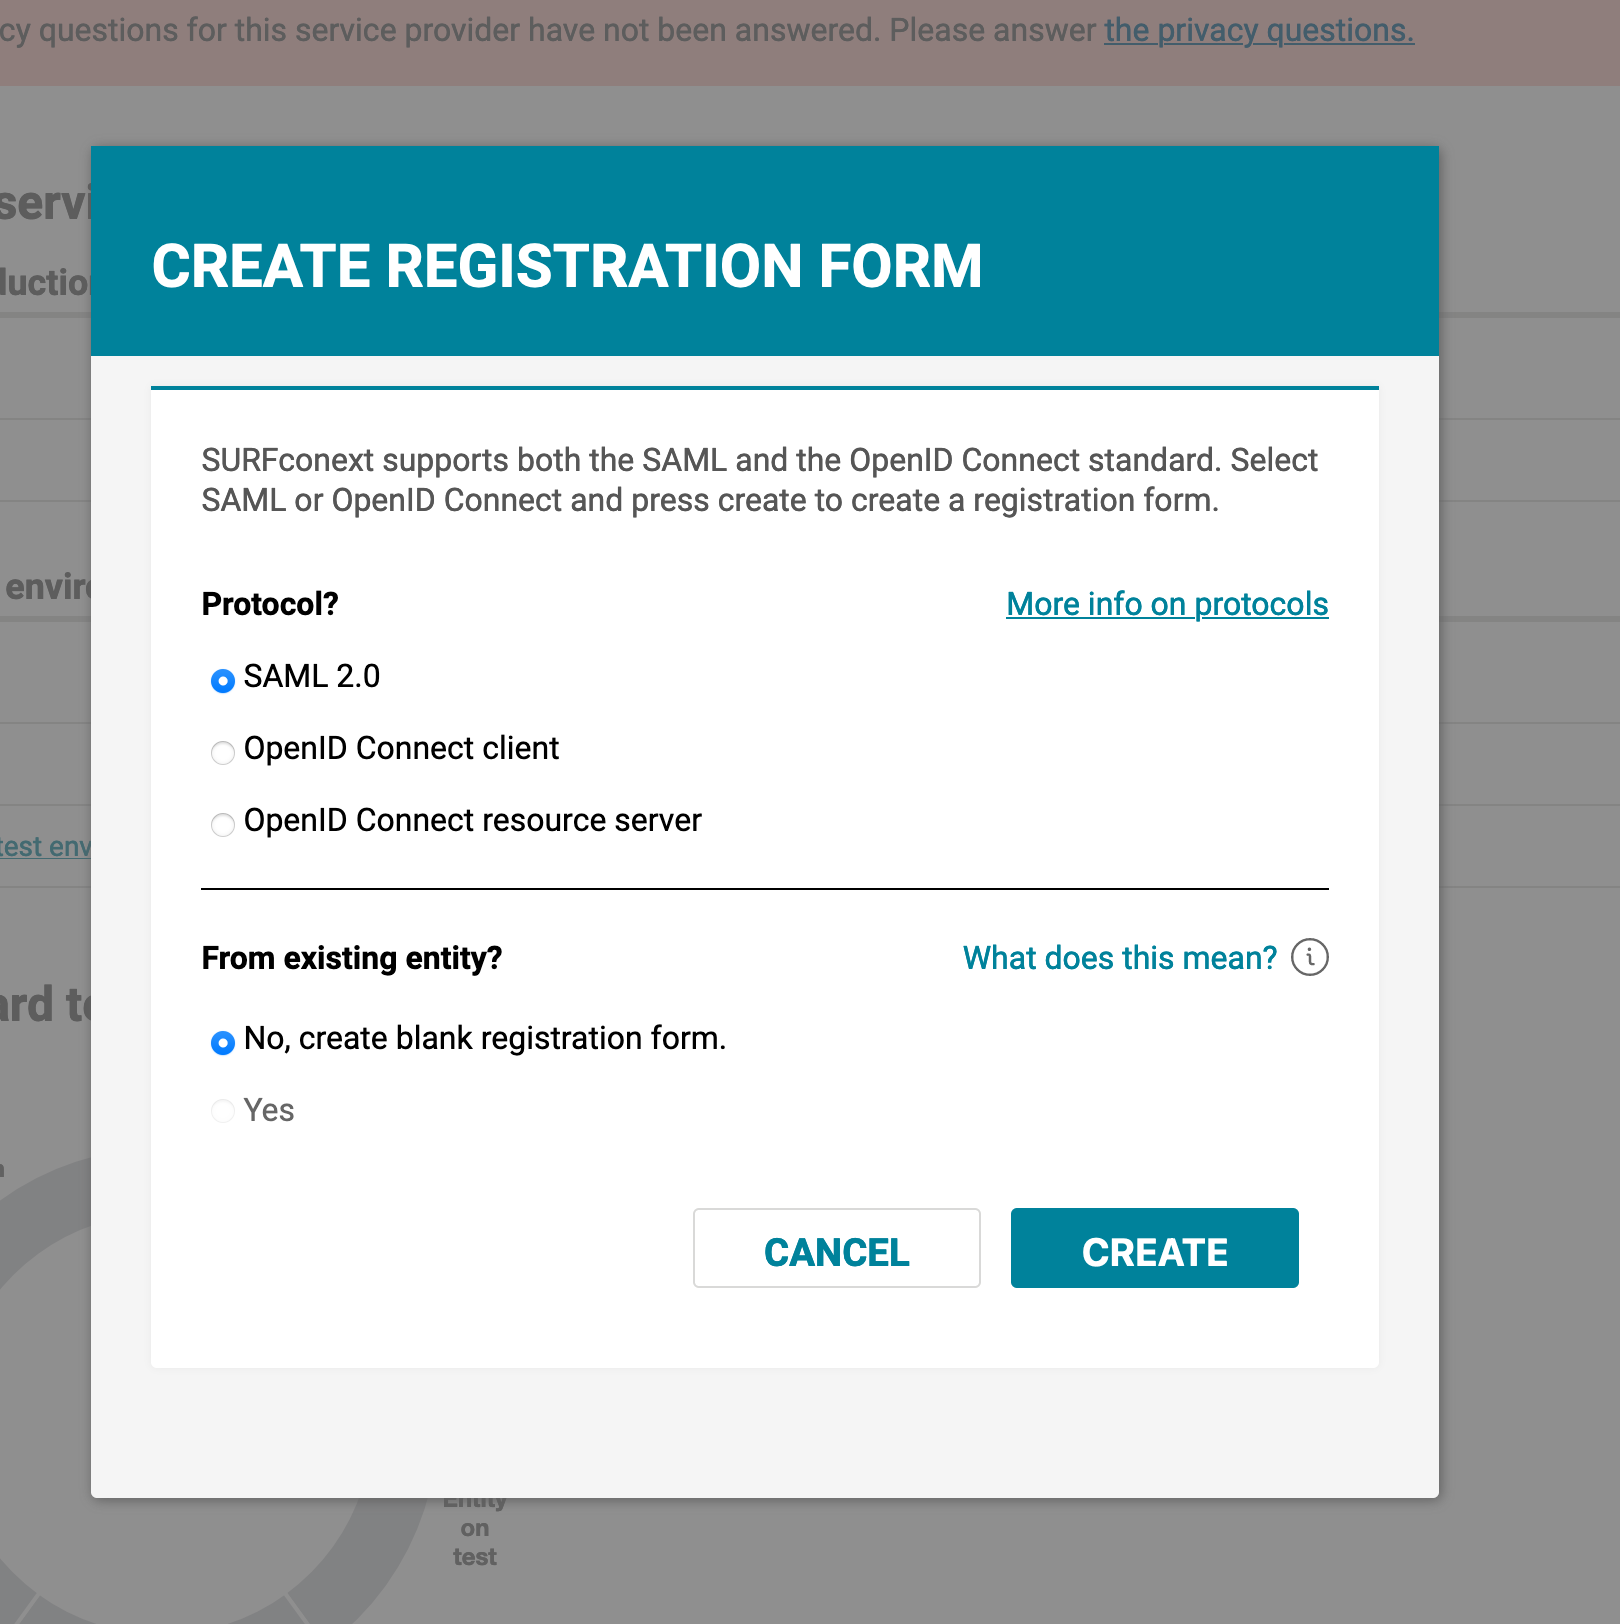This screenshot has width=1620, height=1624.
Task: Click the Yes label text
Action: pyautogui.click(x=269, y=1110)
